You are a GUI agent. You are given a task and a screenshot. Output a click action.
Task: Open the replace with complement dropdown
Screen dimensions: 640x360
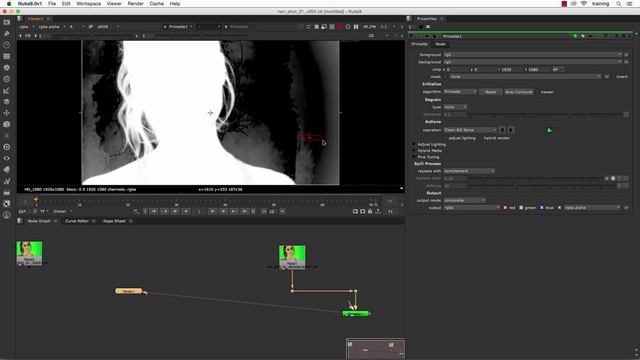[x=469, y=171]
